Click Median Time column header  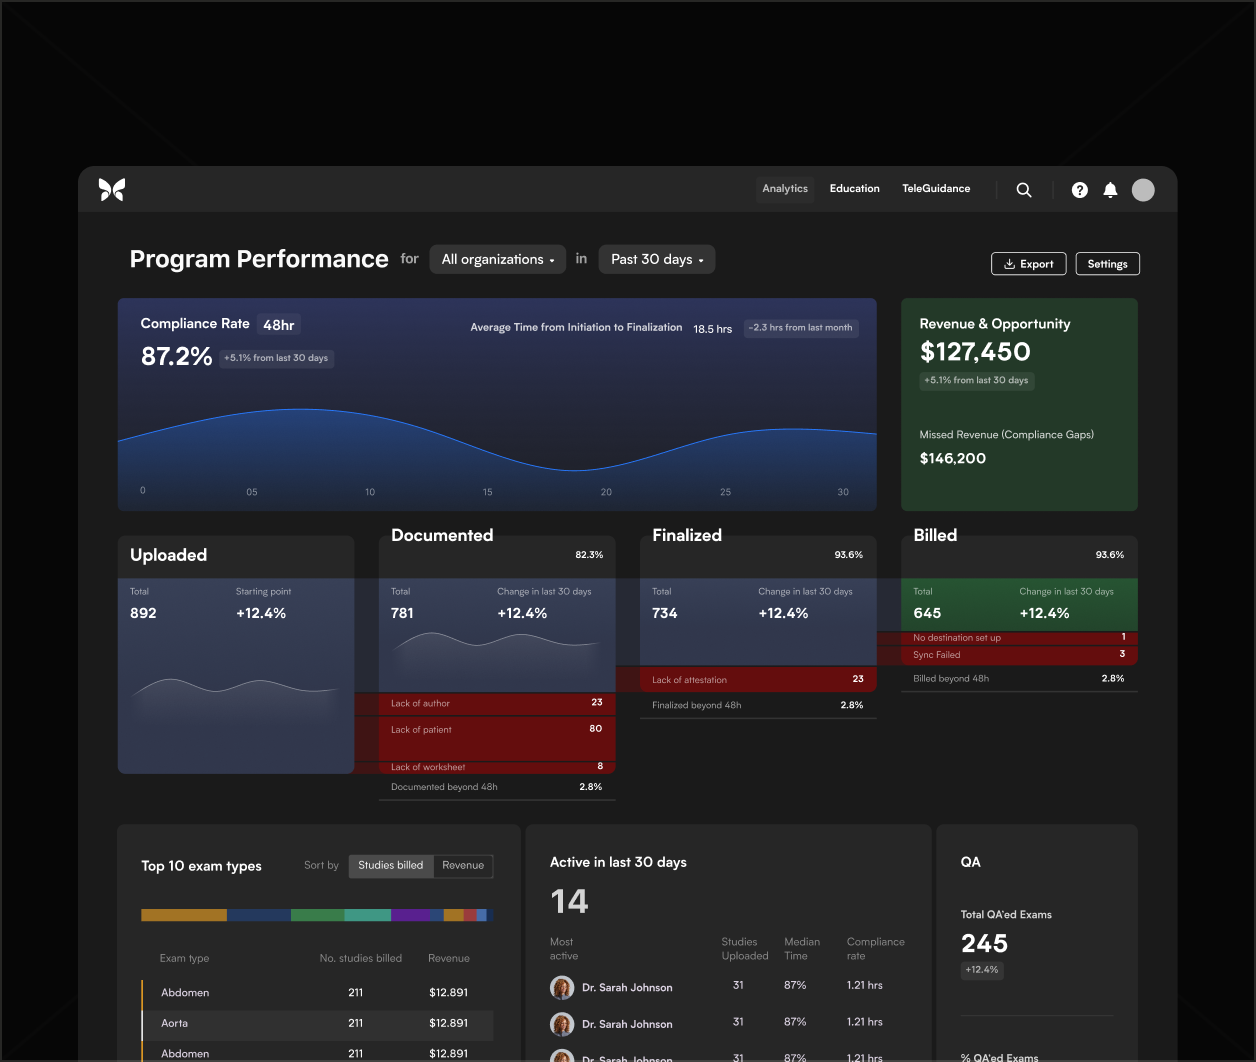point(802,949)
